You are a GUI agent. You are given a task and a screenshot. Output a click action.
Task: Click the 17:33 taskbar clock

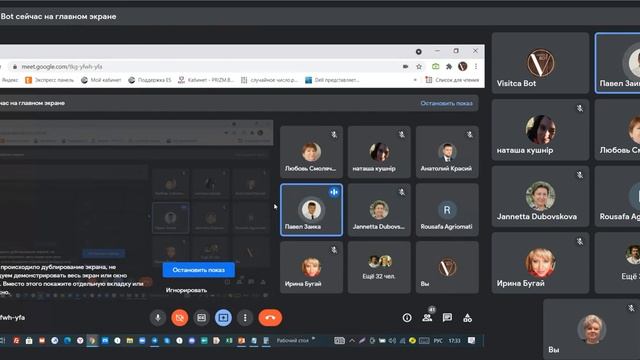[x=454, y=341]
